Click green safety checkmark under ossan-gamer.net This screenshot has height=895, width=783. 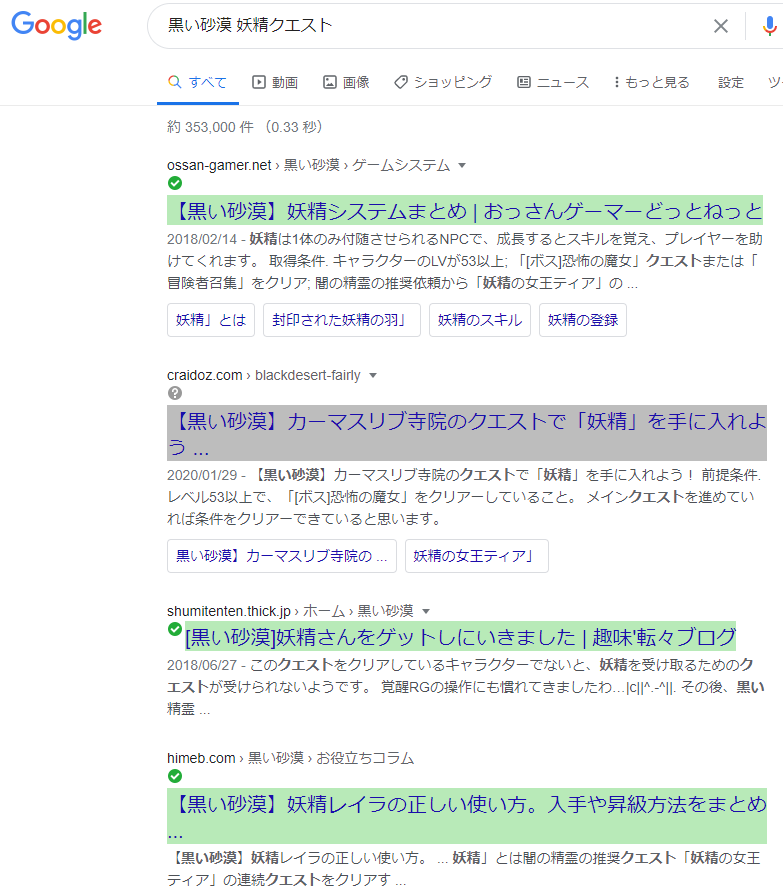(x=175, y=183)
